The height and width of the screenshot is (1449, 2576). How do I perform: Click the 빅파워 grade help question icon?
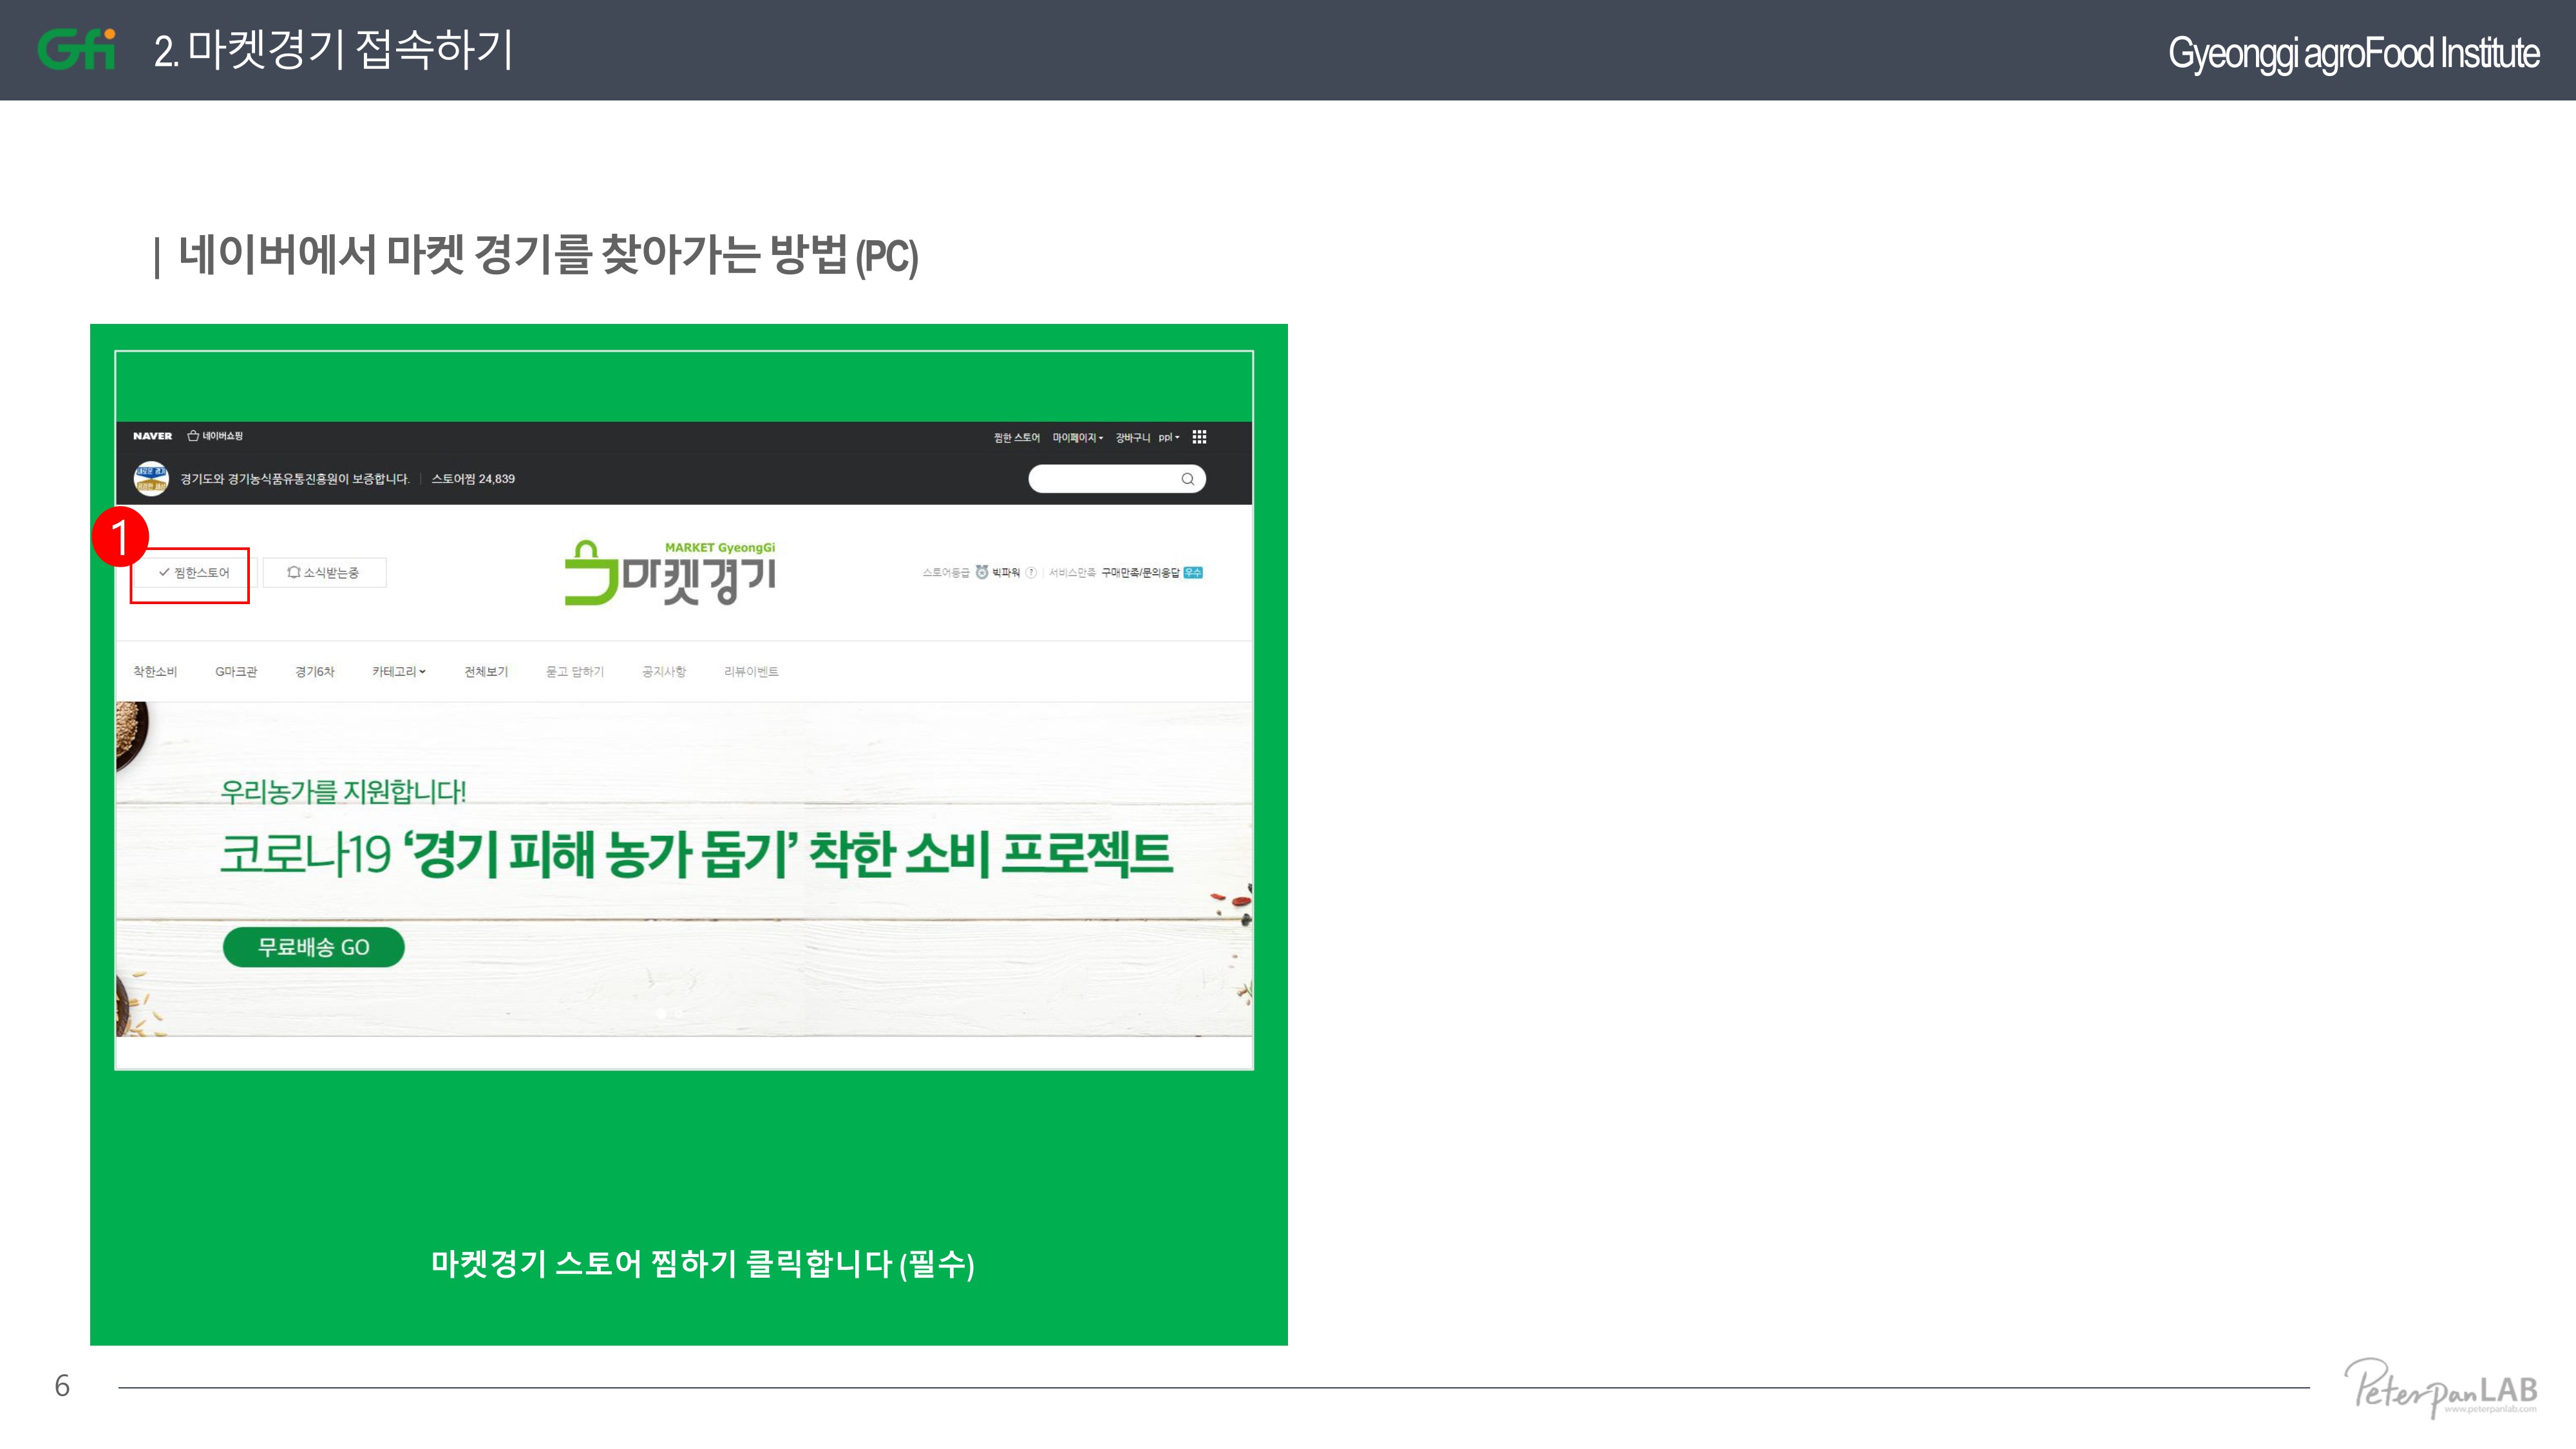[x=1031, y=573]
